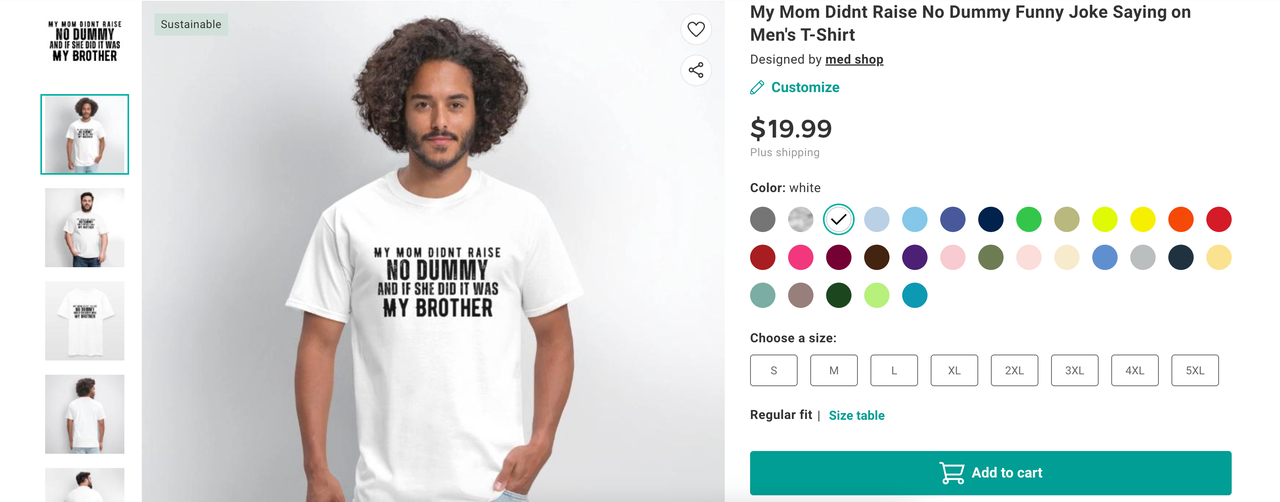1280x502 pixels.
Task: Pick the dark green color swatch
Action: point(839,296)
